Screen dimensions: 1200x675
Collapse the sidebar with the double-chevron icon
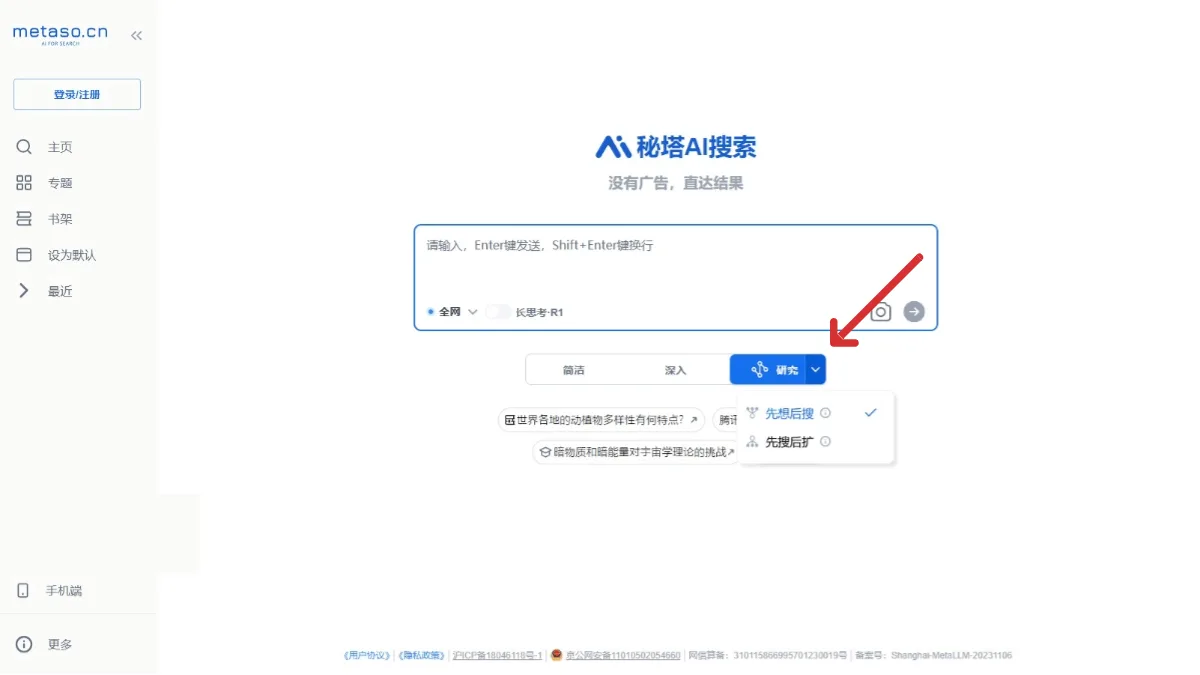(136, 36)
